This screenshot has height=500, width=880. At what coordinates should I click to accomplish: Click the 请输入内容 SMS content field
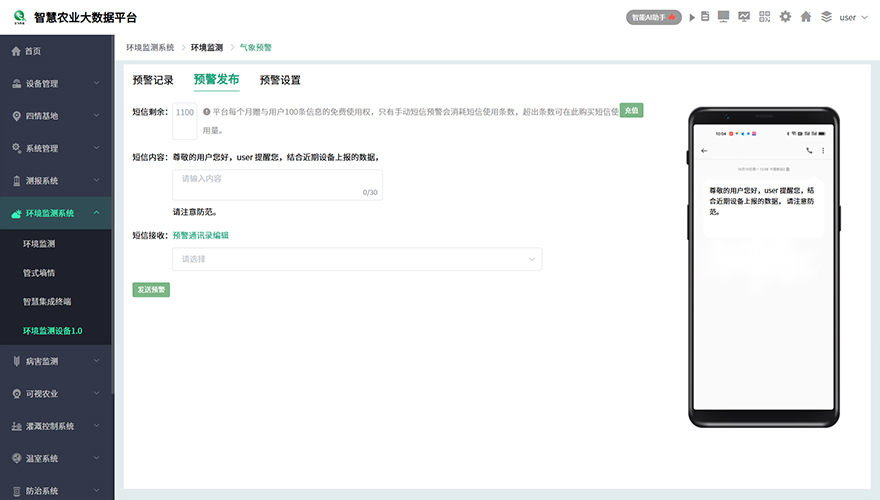pos(277,184)
